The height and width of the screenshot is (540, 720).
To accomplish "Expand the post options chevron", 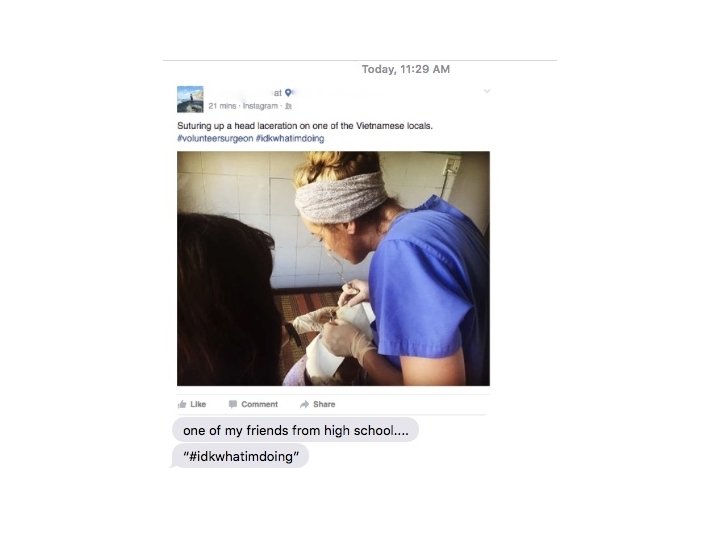I will coord(487,91).
